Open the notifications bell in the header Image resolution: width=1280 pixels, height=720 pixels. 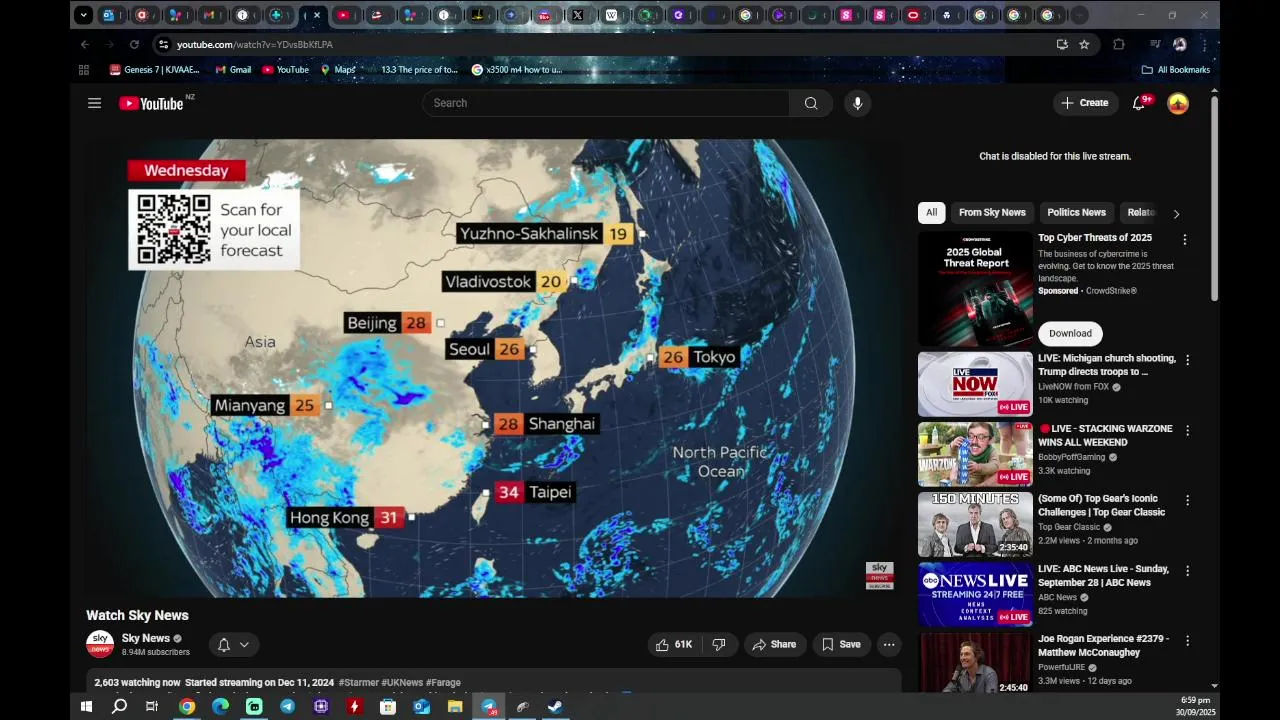[x=1138, y=103]
